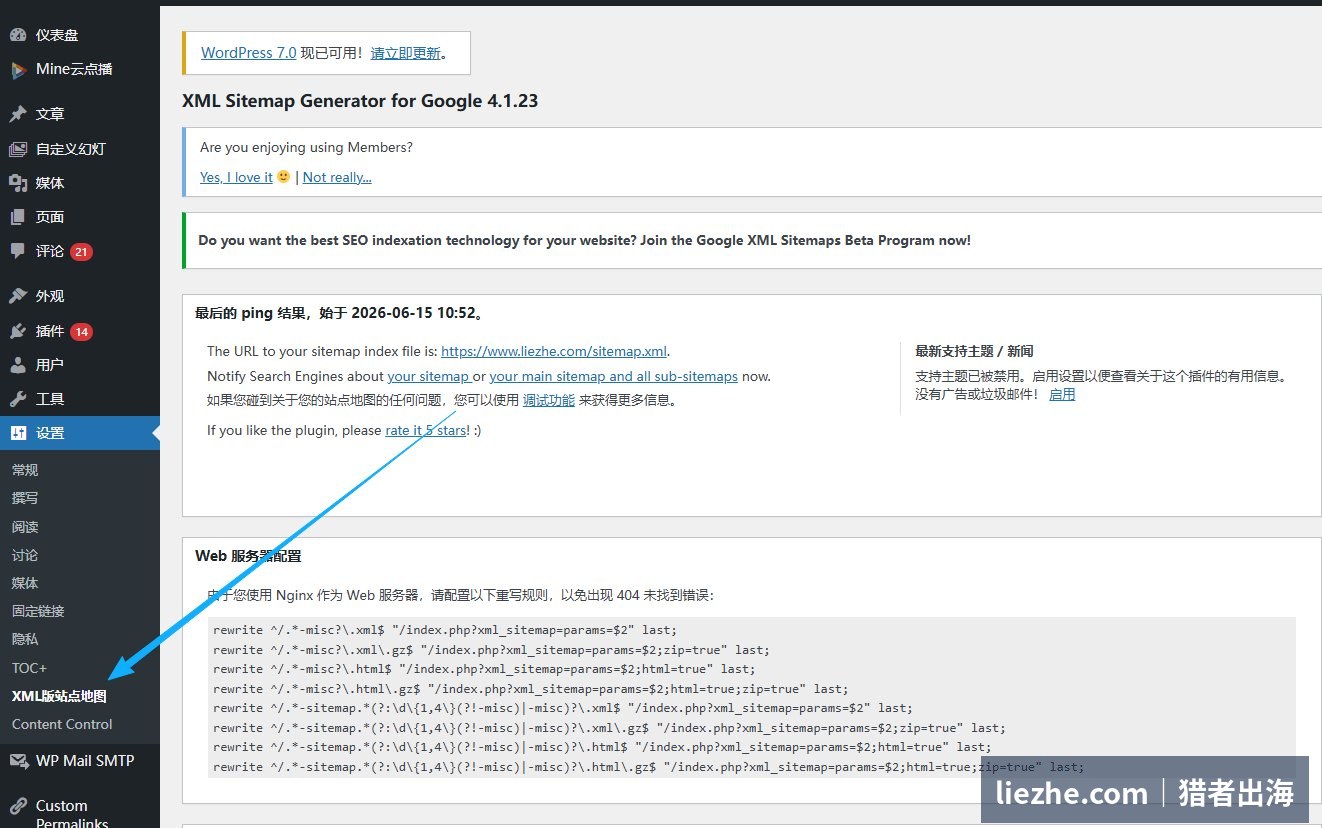
Task: Click the envelope icon beside WP Mail SMTP
Action: tap(18, 761)
